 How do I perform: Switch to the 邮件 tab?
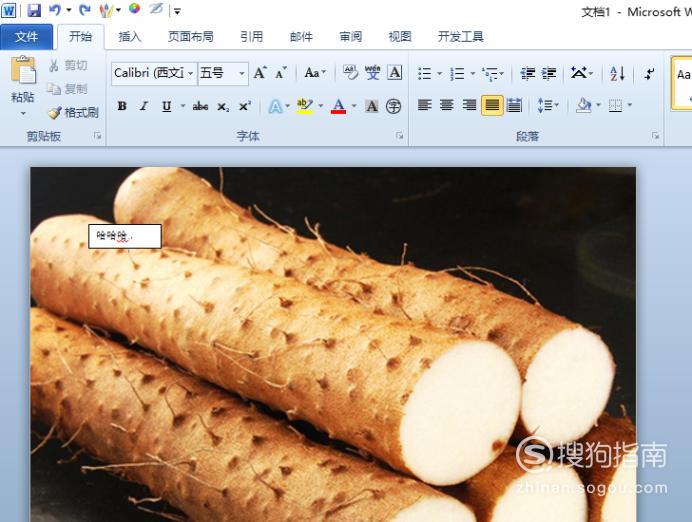coord(301,36)
